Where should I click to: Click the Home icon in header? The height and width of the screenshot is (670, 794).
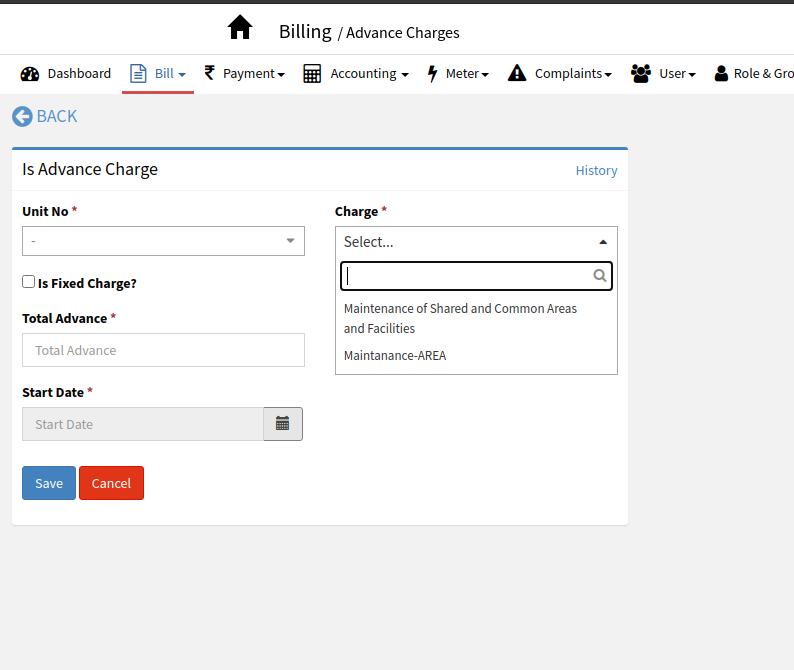(240, 28)
